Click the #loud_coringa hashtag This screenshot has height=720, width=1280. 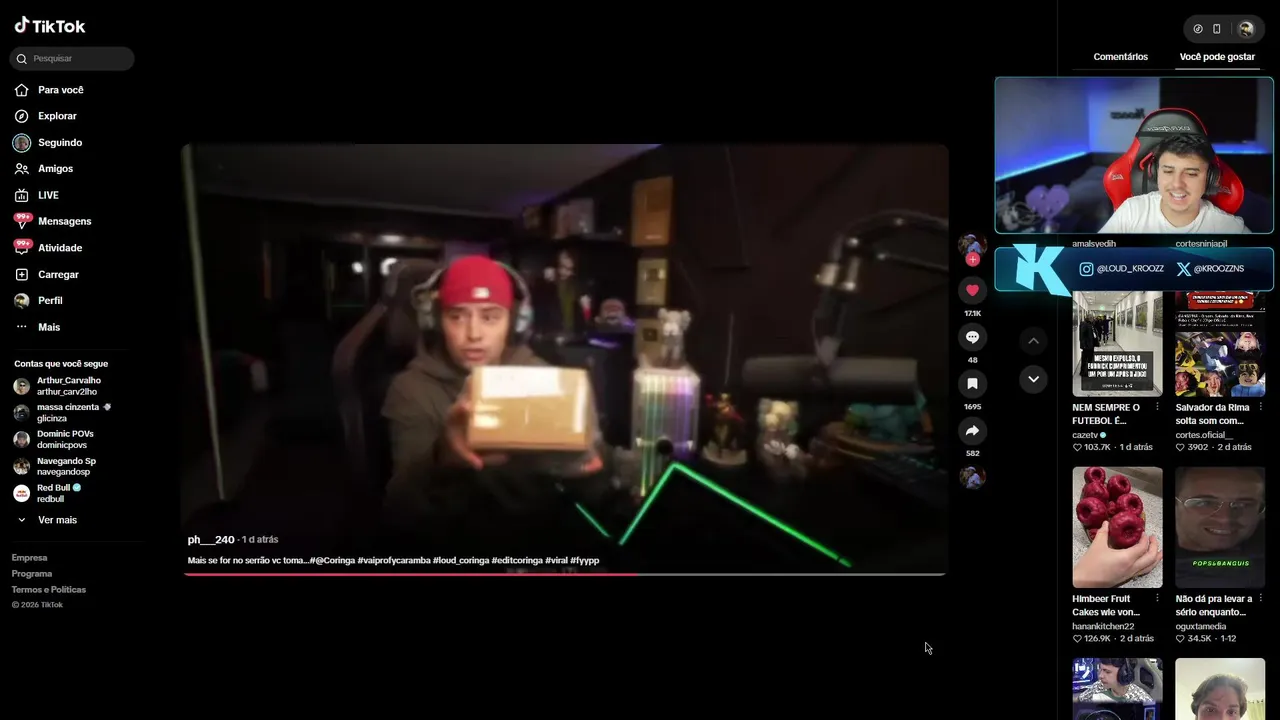coord(461,560)
